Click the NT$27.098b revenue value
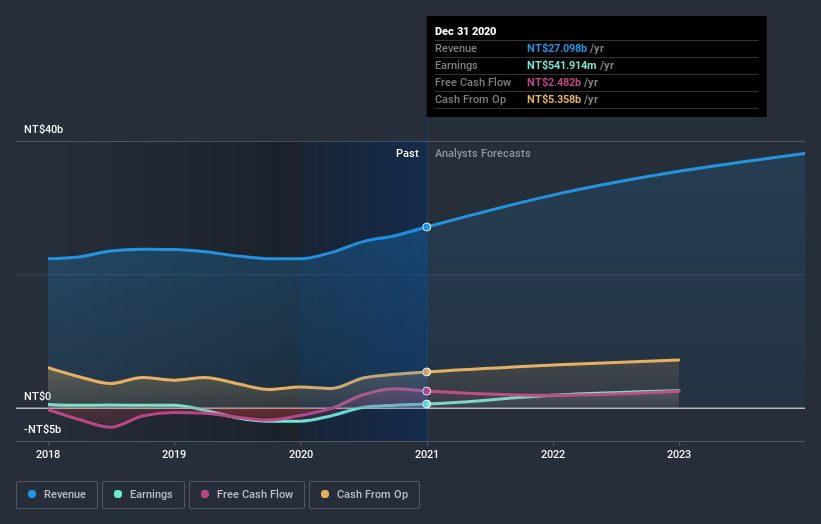Image resolution: width=821 pixels, height=524 pixels. click(557, 48)
